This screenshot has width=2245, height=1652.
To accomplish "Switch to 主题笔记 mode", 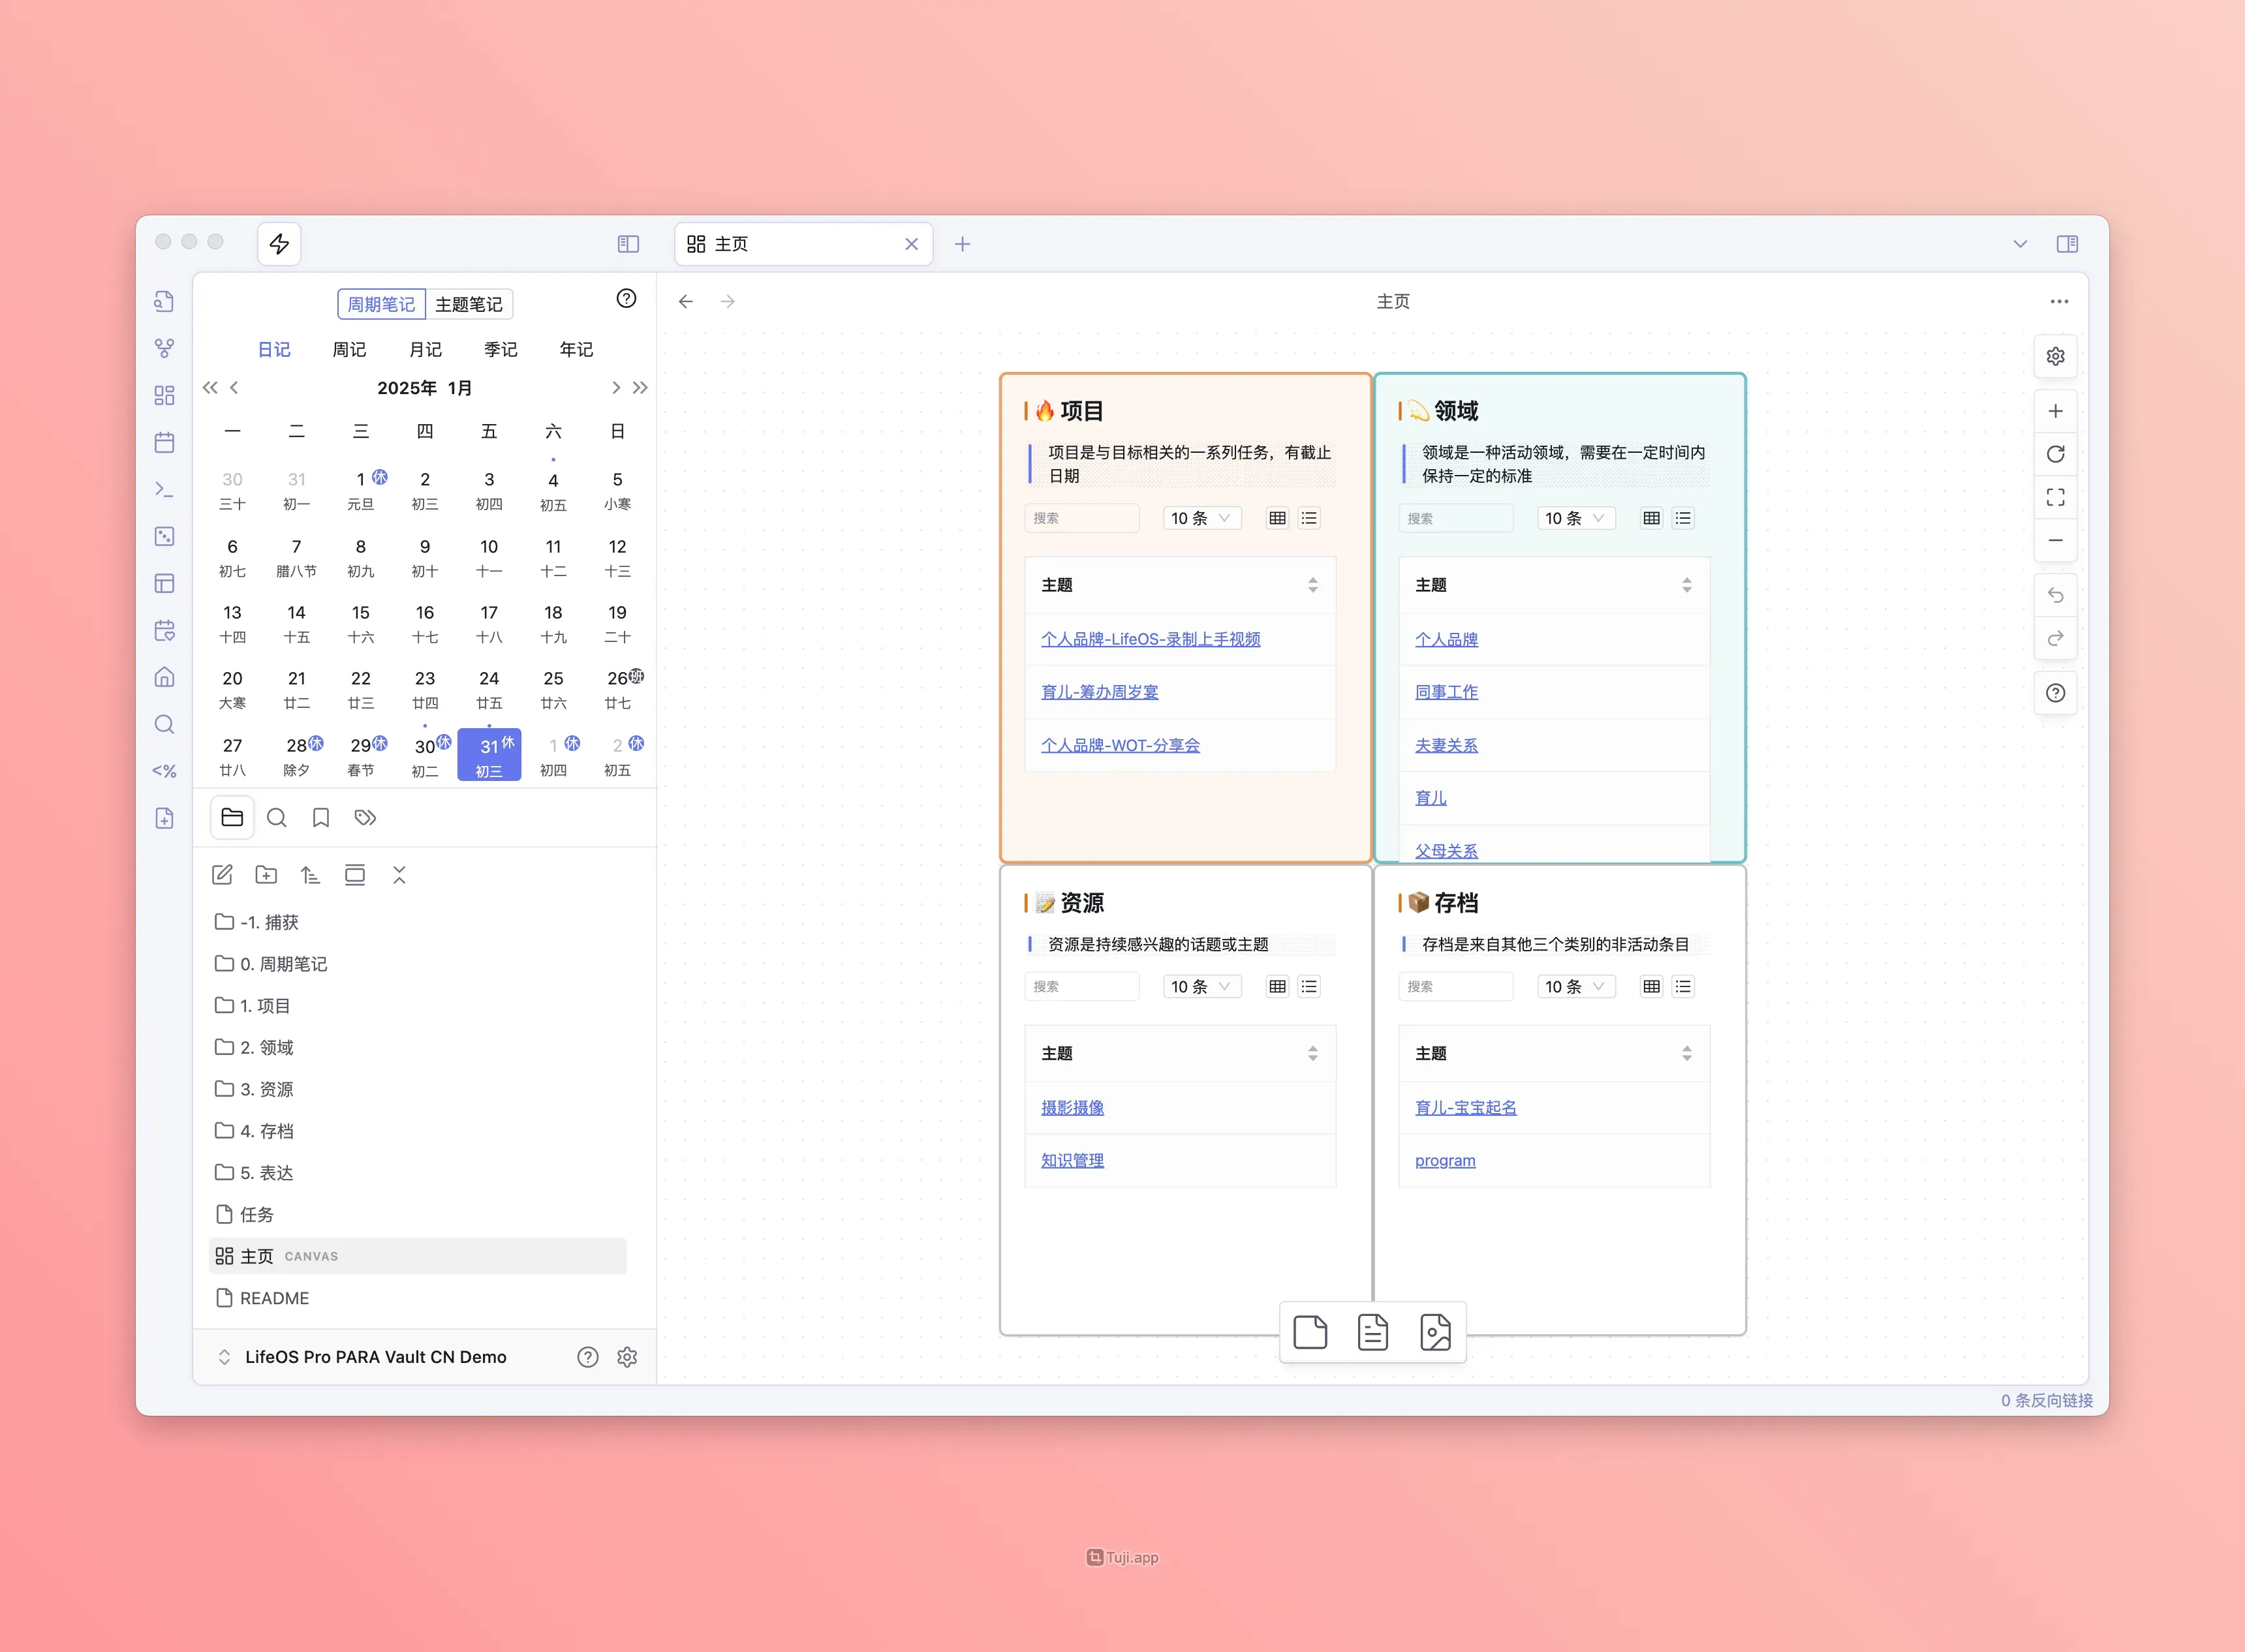I will click(x=468, y=304).
